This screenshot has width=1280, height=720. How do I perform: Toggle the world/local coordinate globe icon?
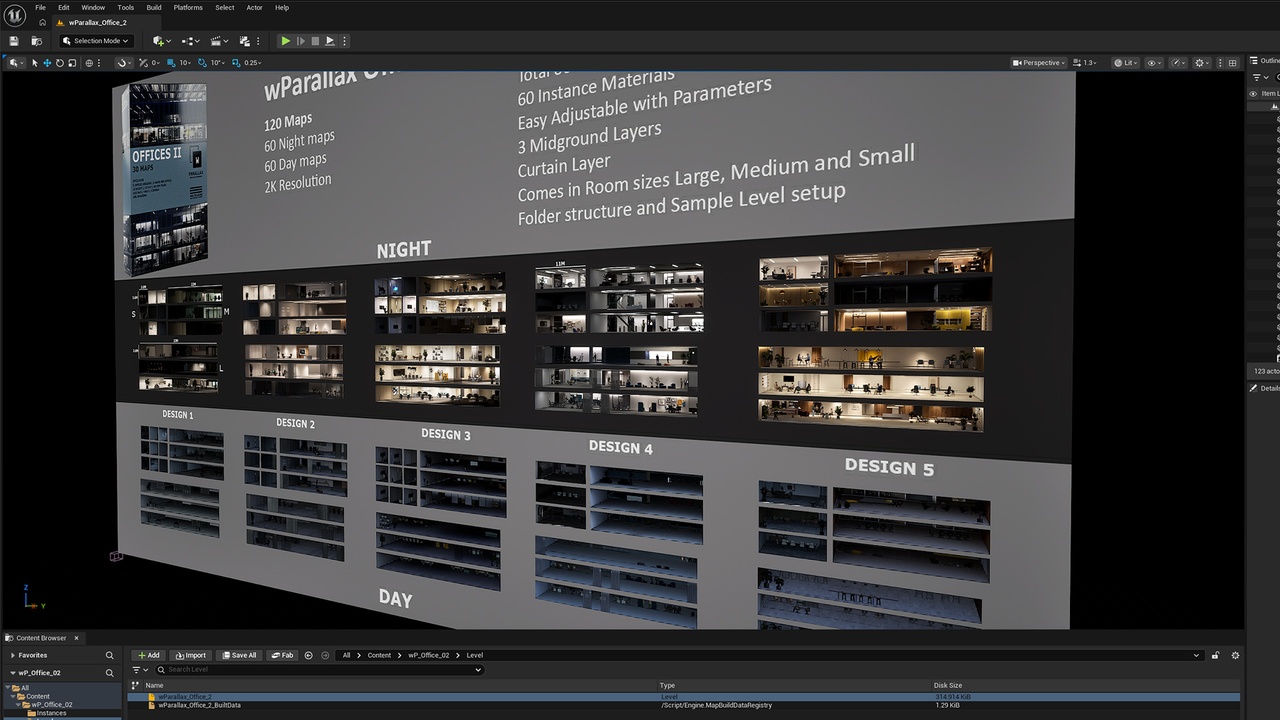tap(89, 63)
